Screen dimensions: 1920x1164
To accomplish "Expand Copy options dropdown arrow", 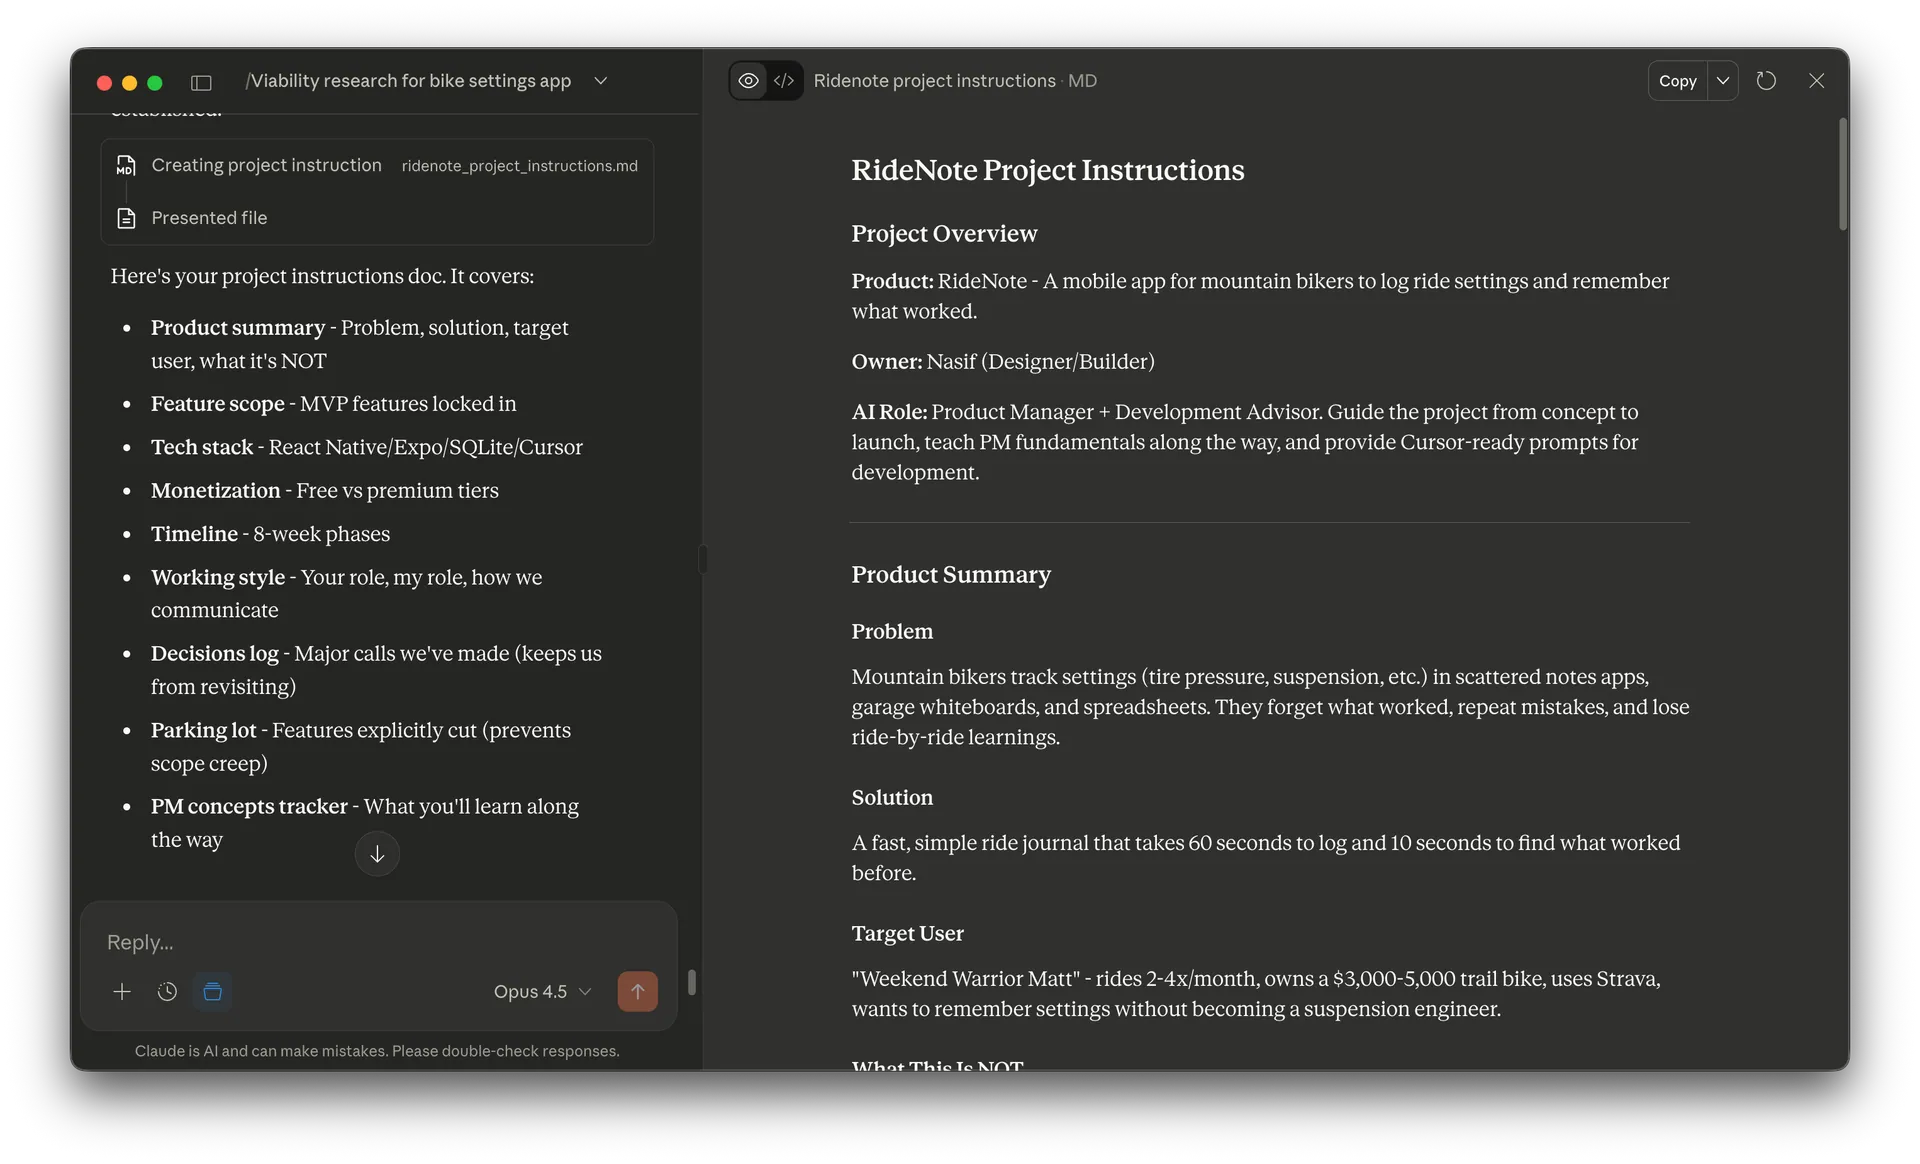I will pos(1723,81).
